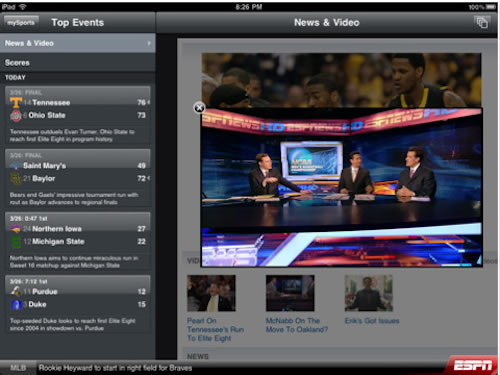Expand the News & Video row arrow
500x375 pixels.
[x=149, y=43]
